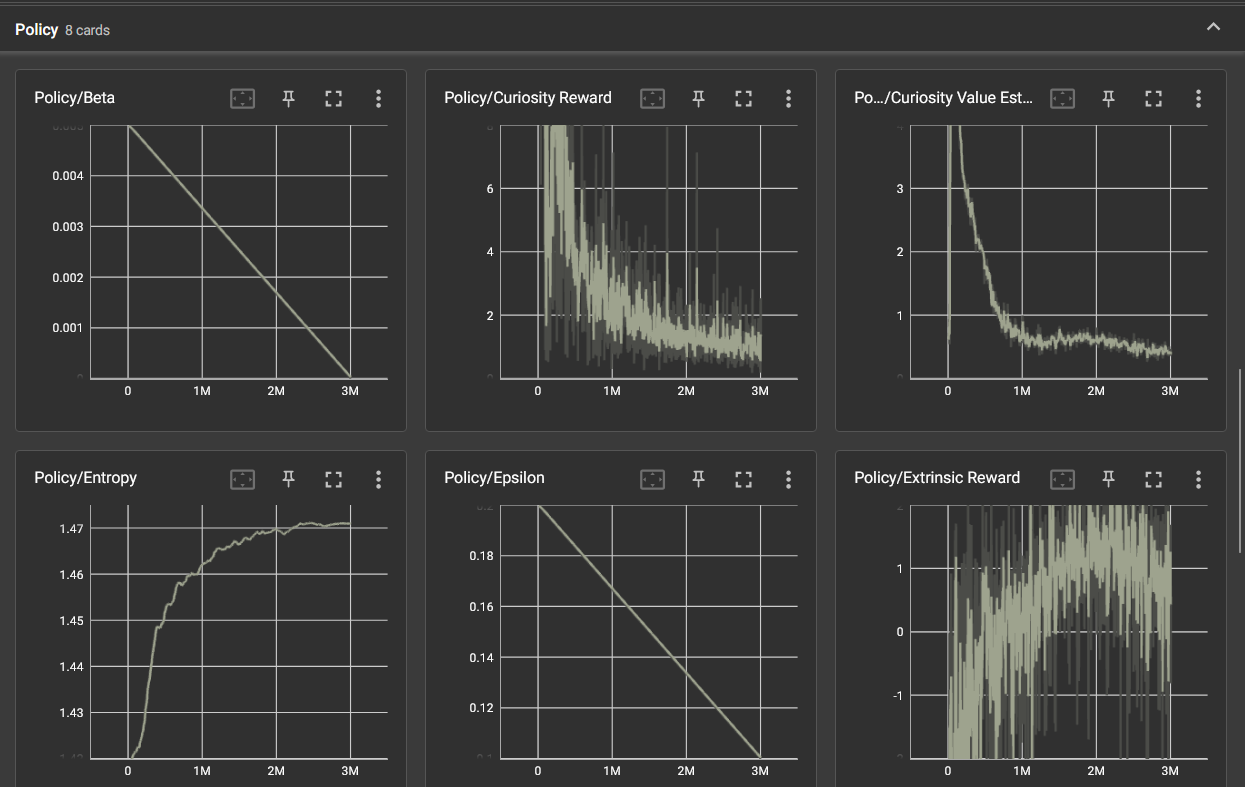This screenshot has height=787, width=1245.
Task: Pin the Policy/Entropy card
Action: coord(289,480)
